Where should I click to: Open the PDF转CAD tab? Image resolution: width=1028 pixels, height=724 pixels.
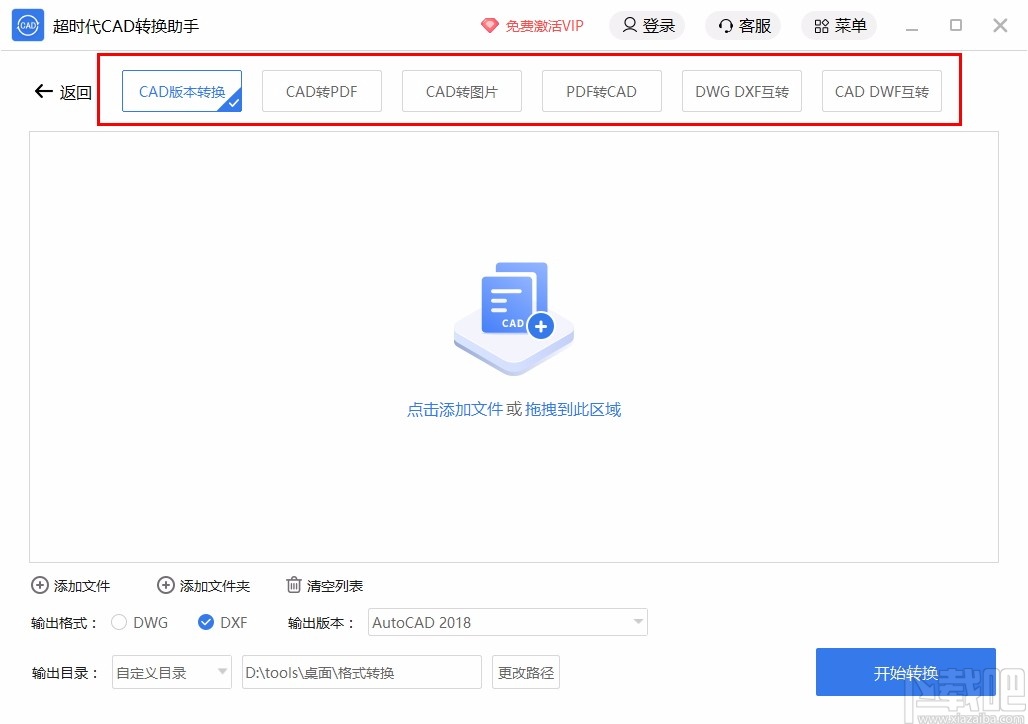click(601, 90)
